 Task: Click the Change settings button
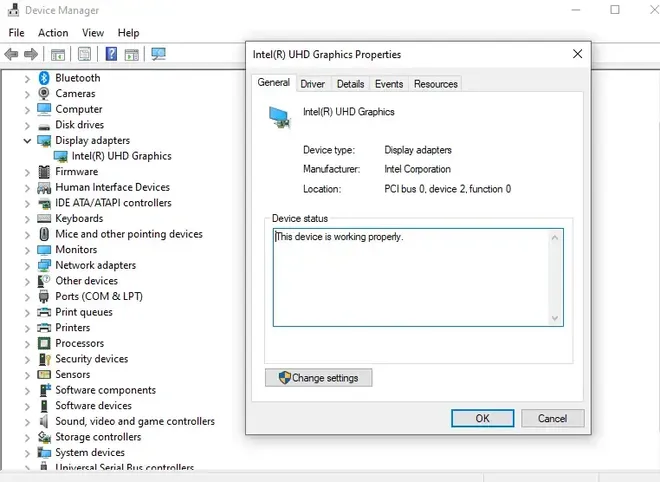pos(319,378)
